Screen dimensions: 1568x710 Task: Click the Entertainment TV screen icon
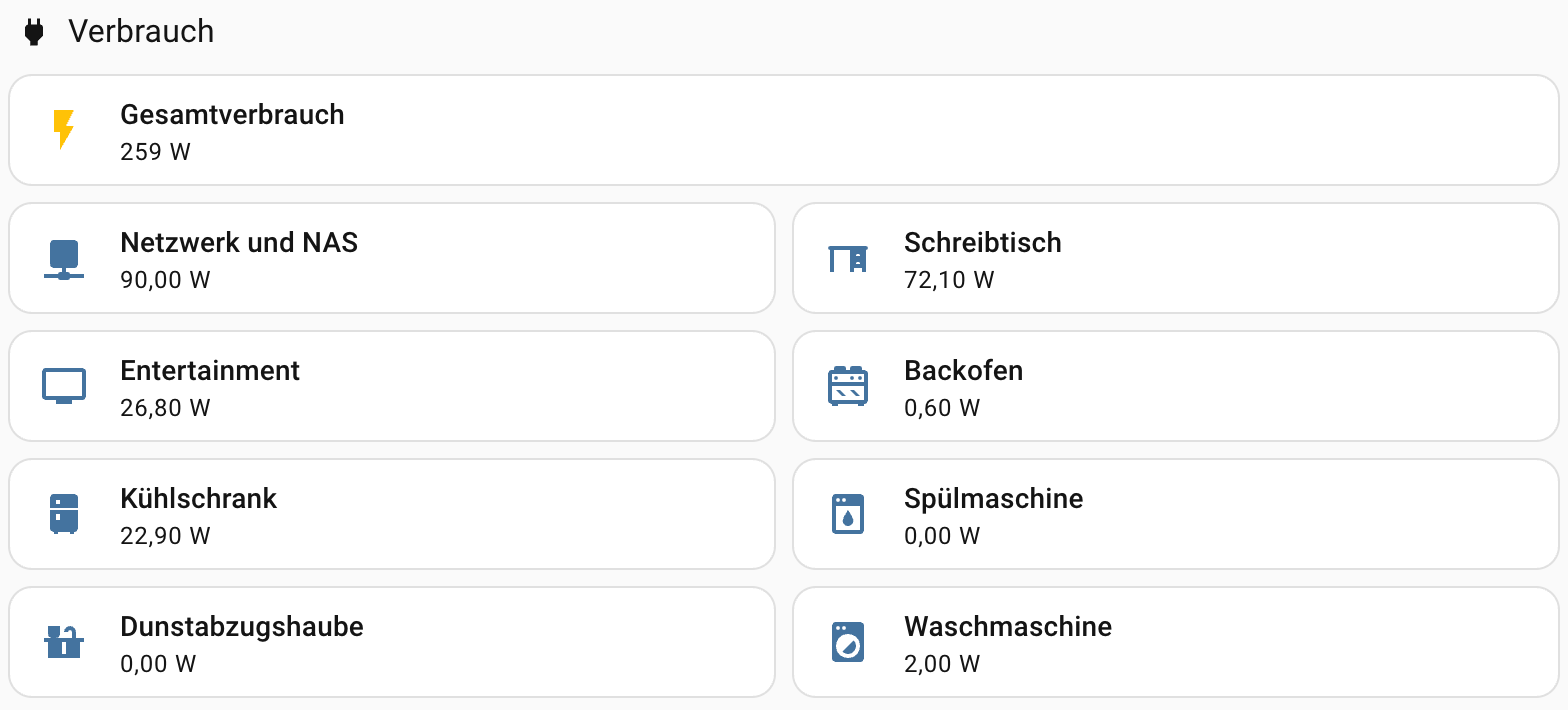(64, 386)
